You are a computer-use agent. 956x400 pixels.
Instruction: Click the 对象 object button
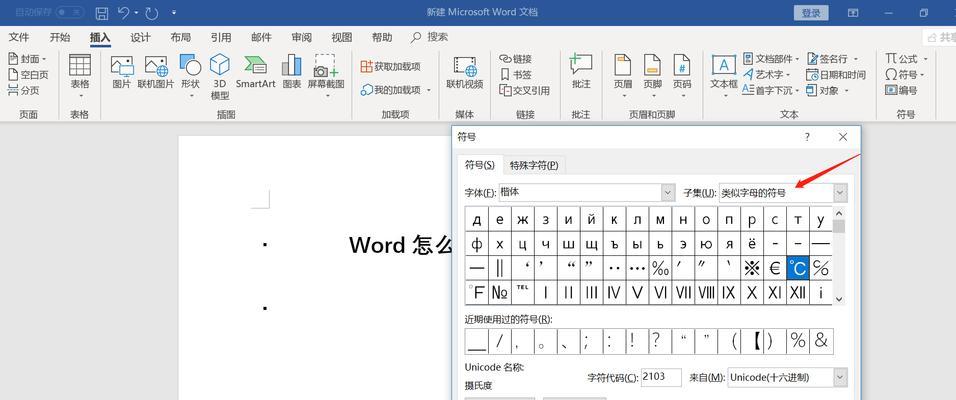tap(827, 90)
